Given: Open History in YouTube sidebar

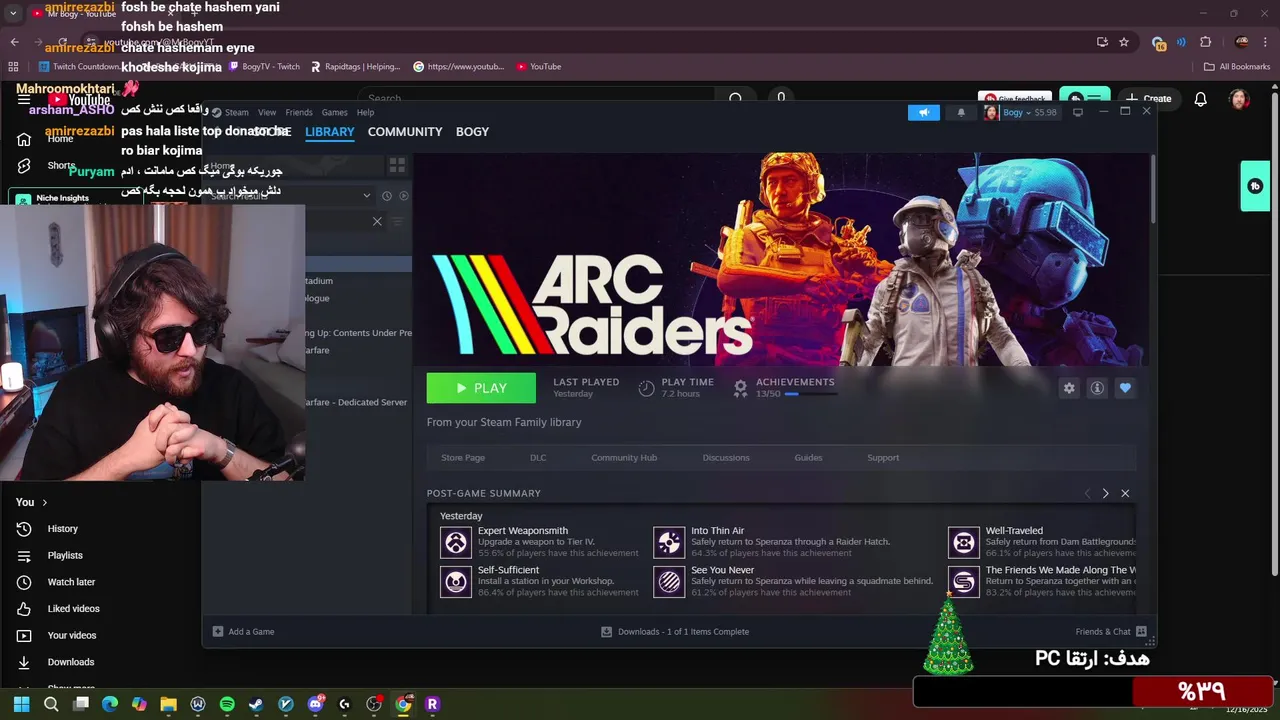Looking at the screenshot, I should (x=62, y=529).
